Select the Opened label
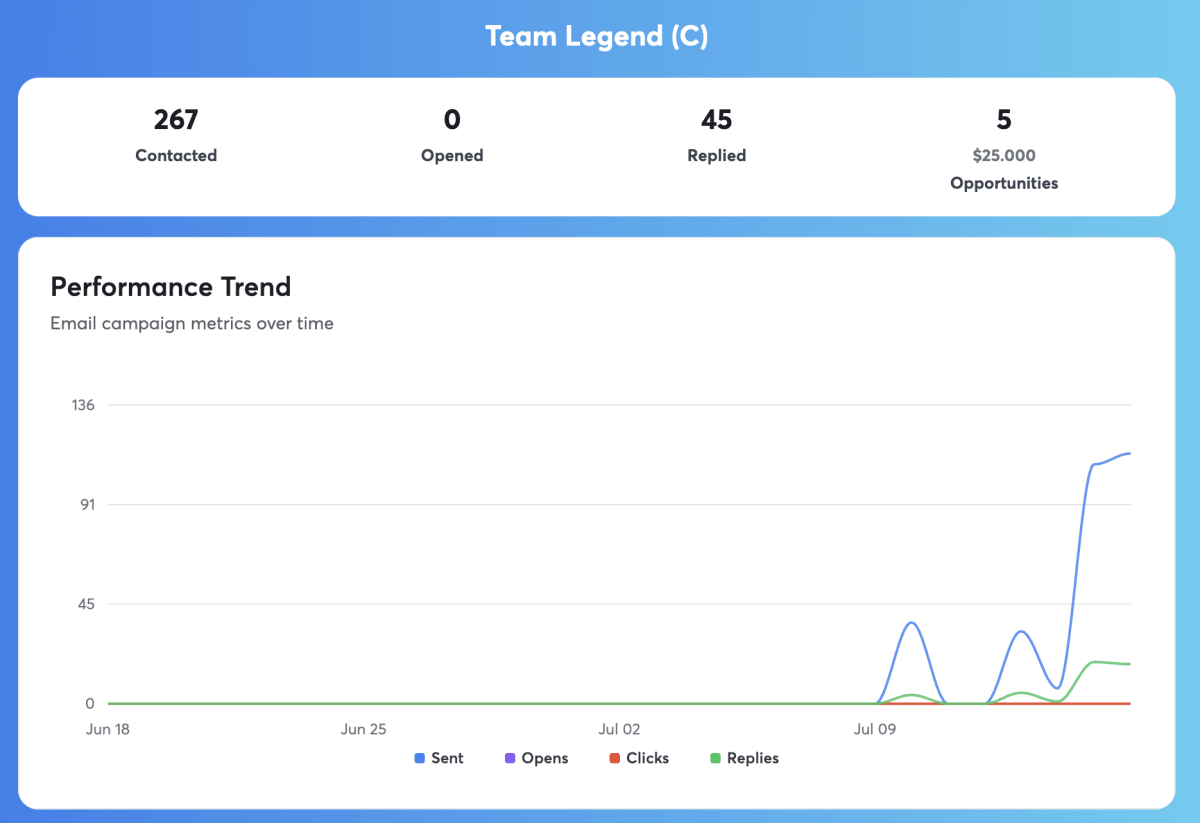Viewport: 1200px width, 823px height. [452, 155]
